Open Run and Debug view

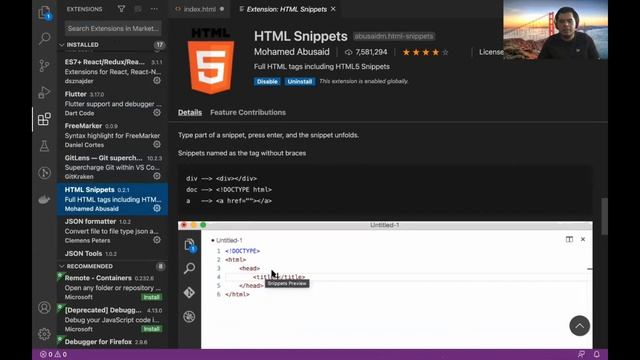44,92
